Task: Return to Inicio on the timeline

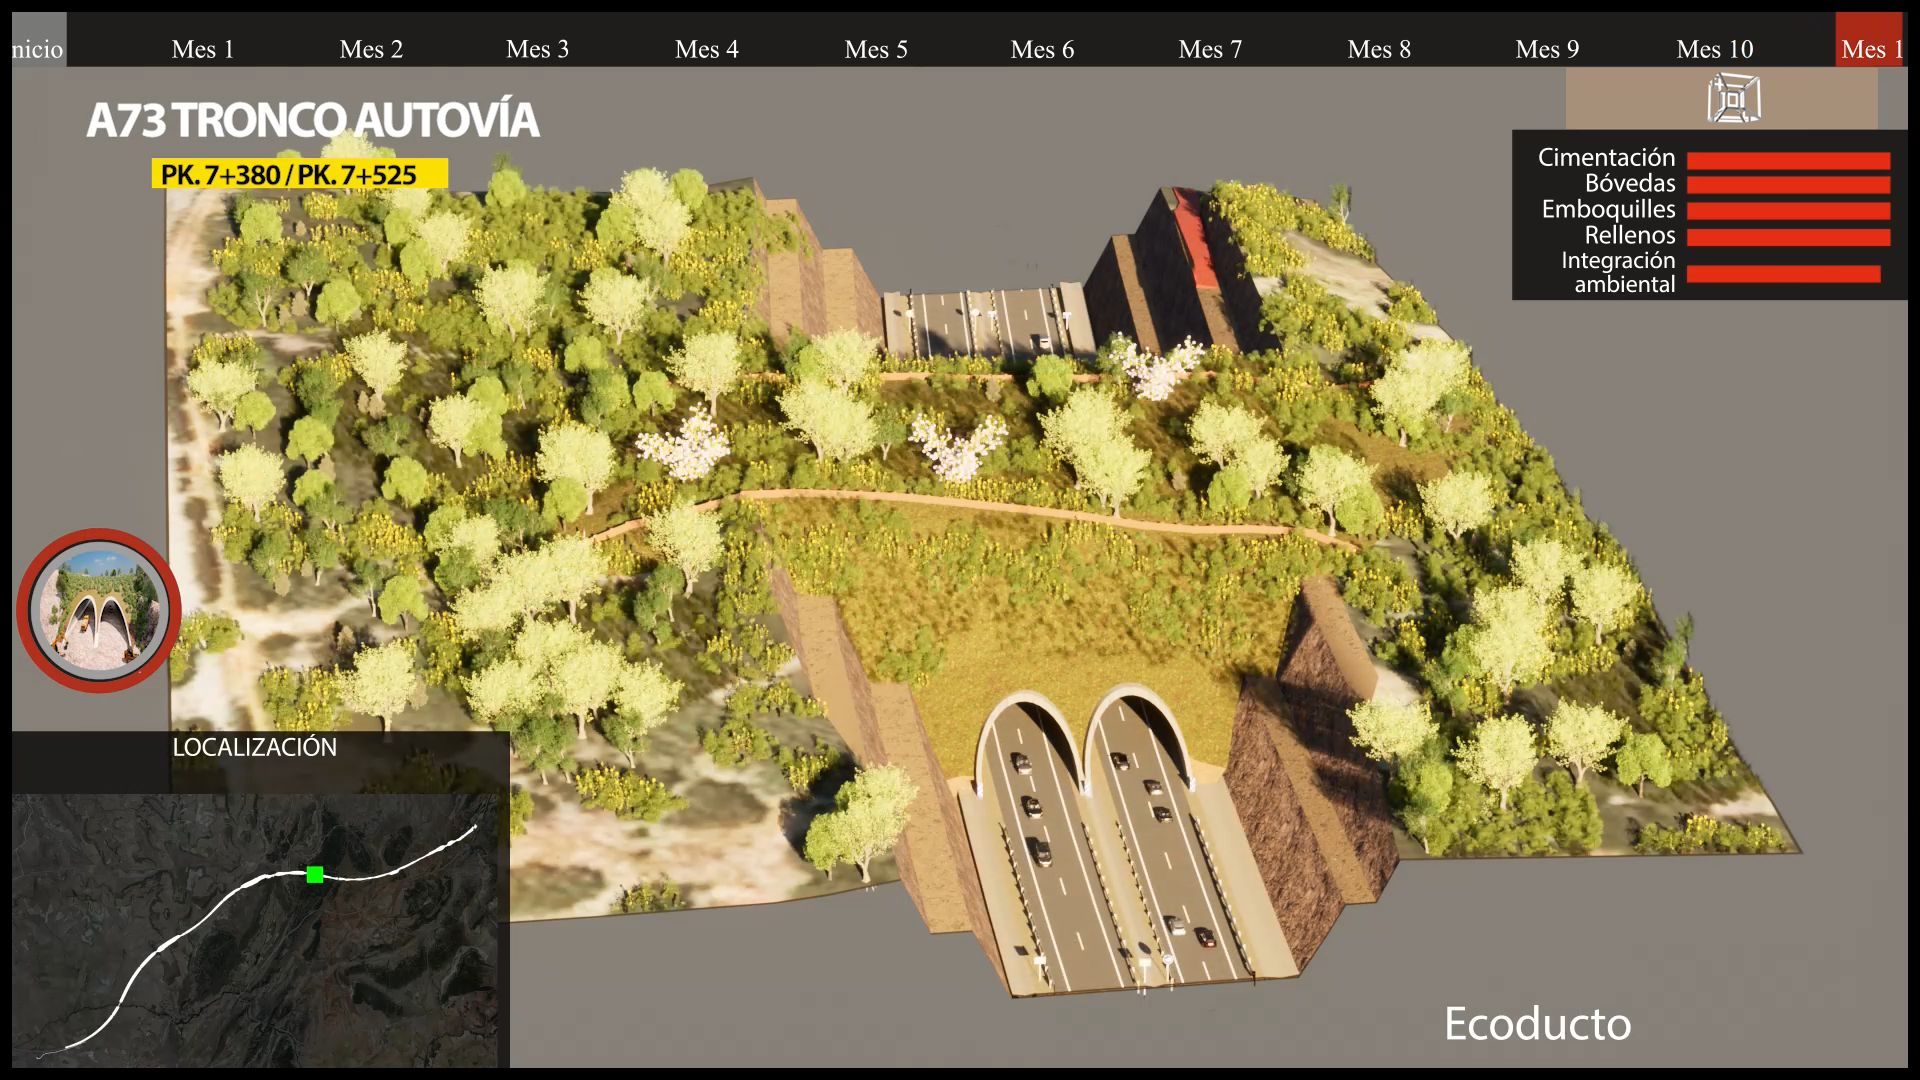Action: pos(38,45)
